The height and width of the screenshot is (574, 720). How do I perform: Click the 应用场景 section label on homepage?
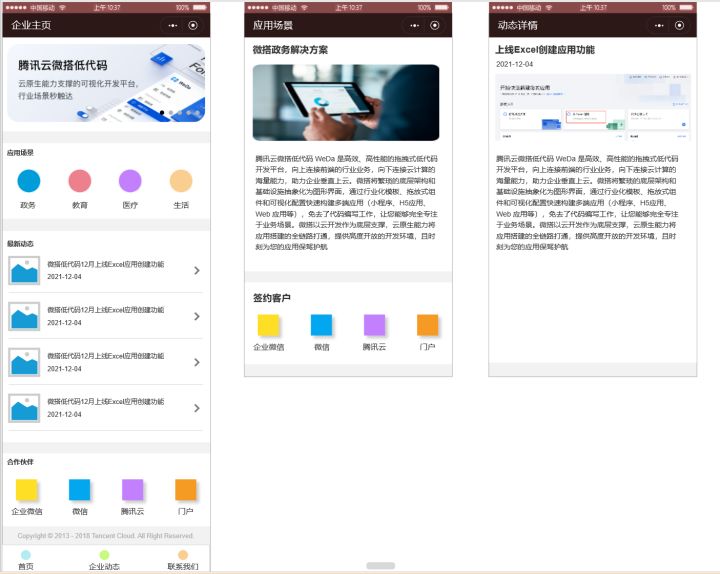coord(20,153)
